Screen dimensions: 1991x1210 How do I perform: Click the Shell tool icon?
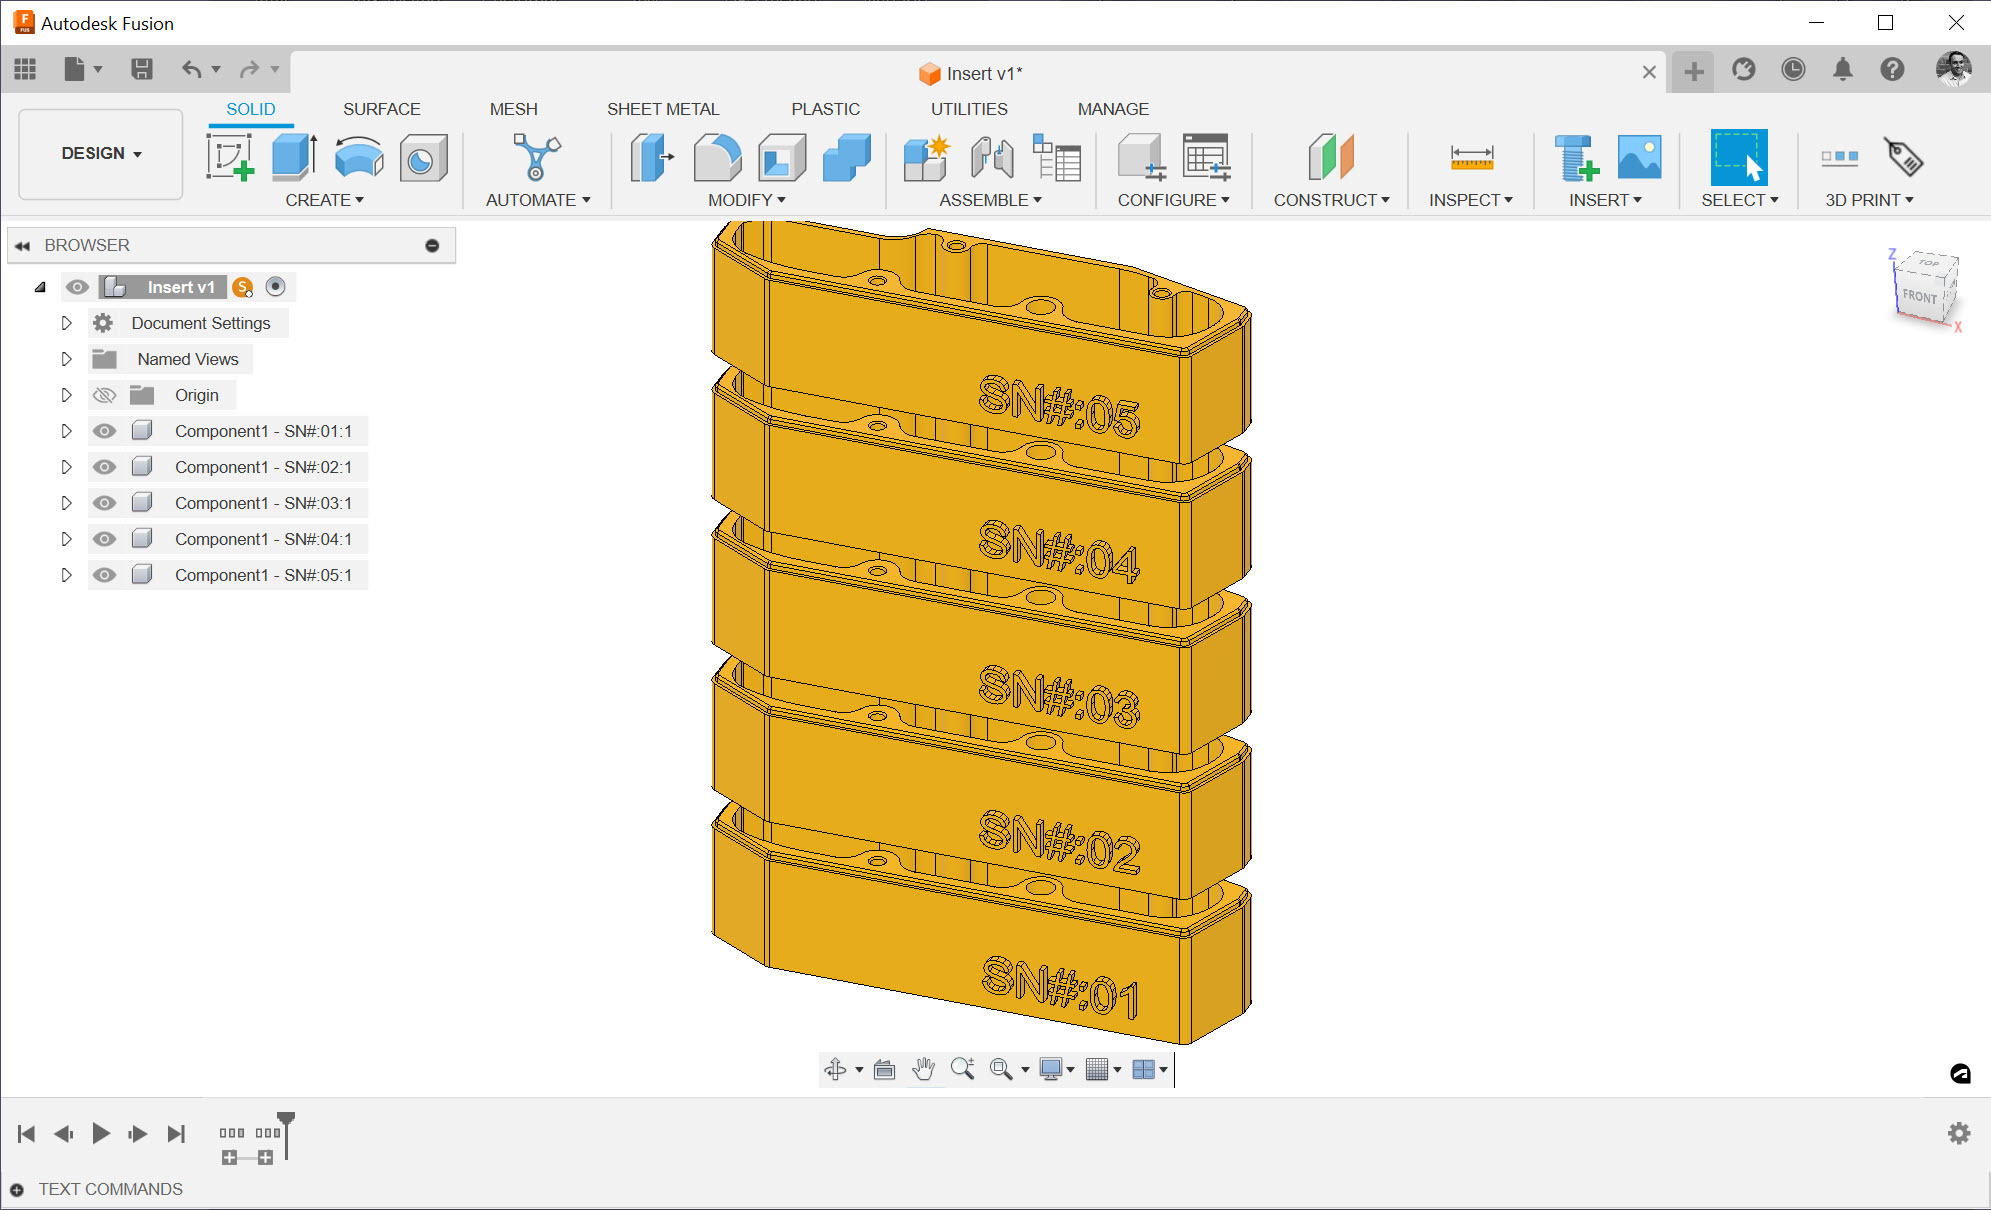pos(781,158)
